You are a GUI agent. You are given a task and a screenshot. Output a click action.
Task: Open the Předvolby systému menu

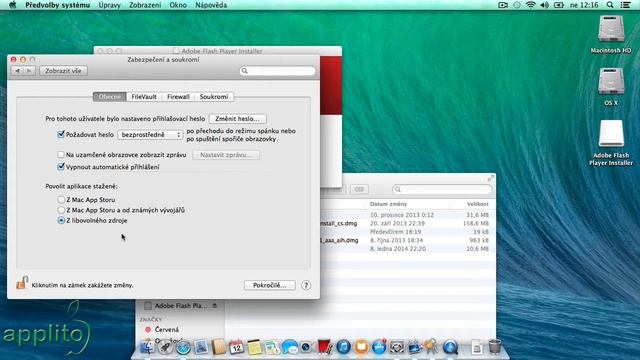(58, 5)
